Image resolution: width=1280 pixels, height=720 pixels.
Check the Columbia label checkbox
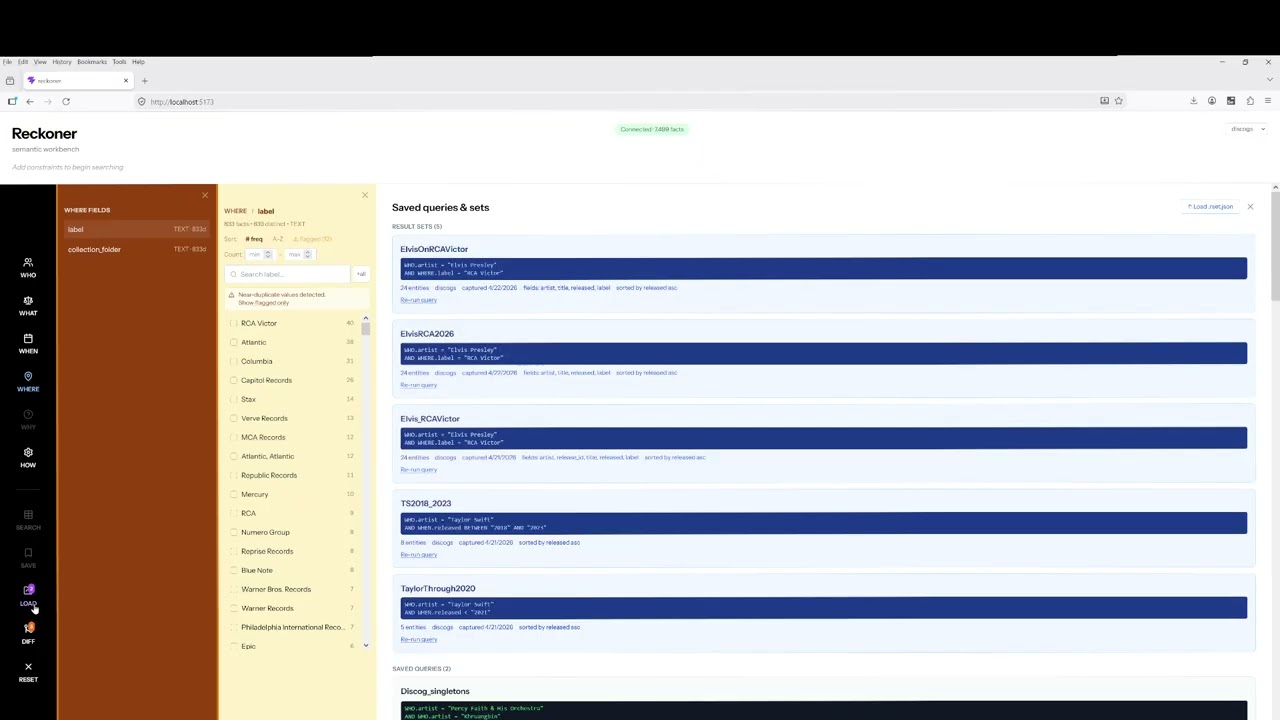(x=234, y=361)
